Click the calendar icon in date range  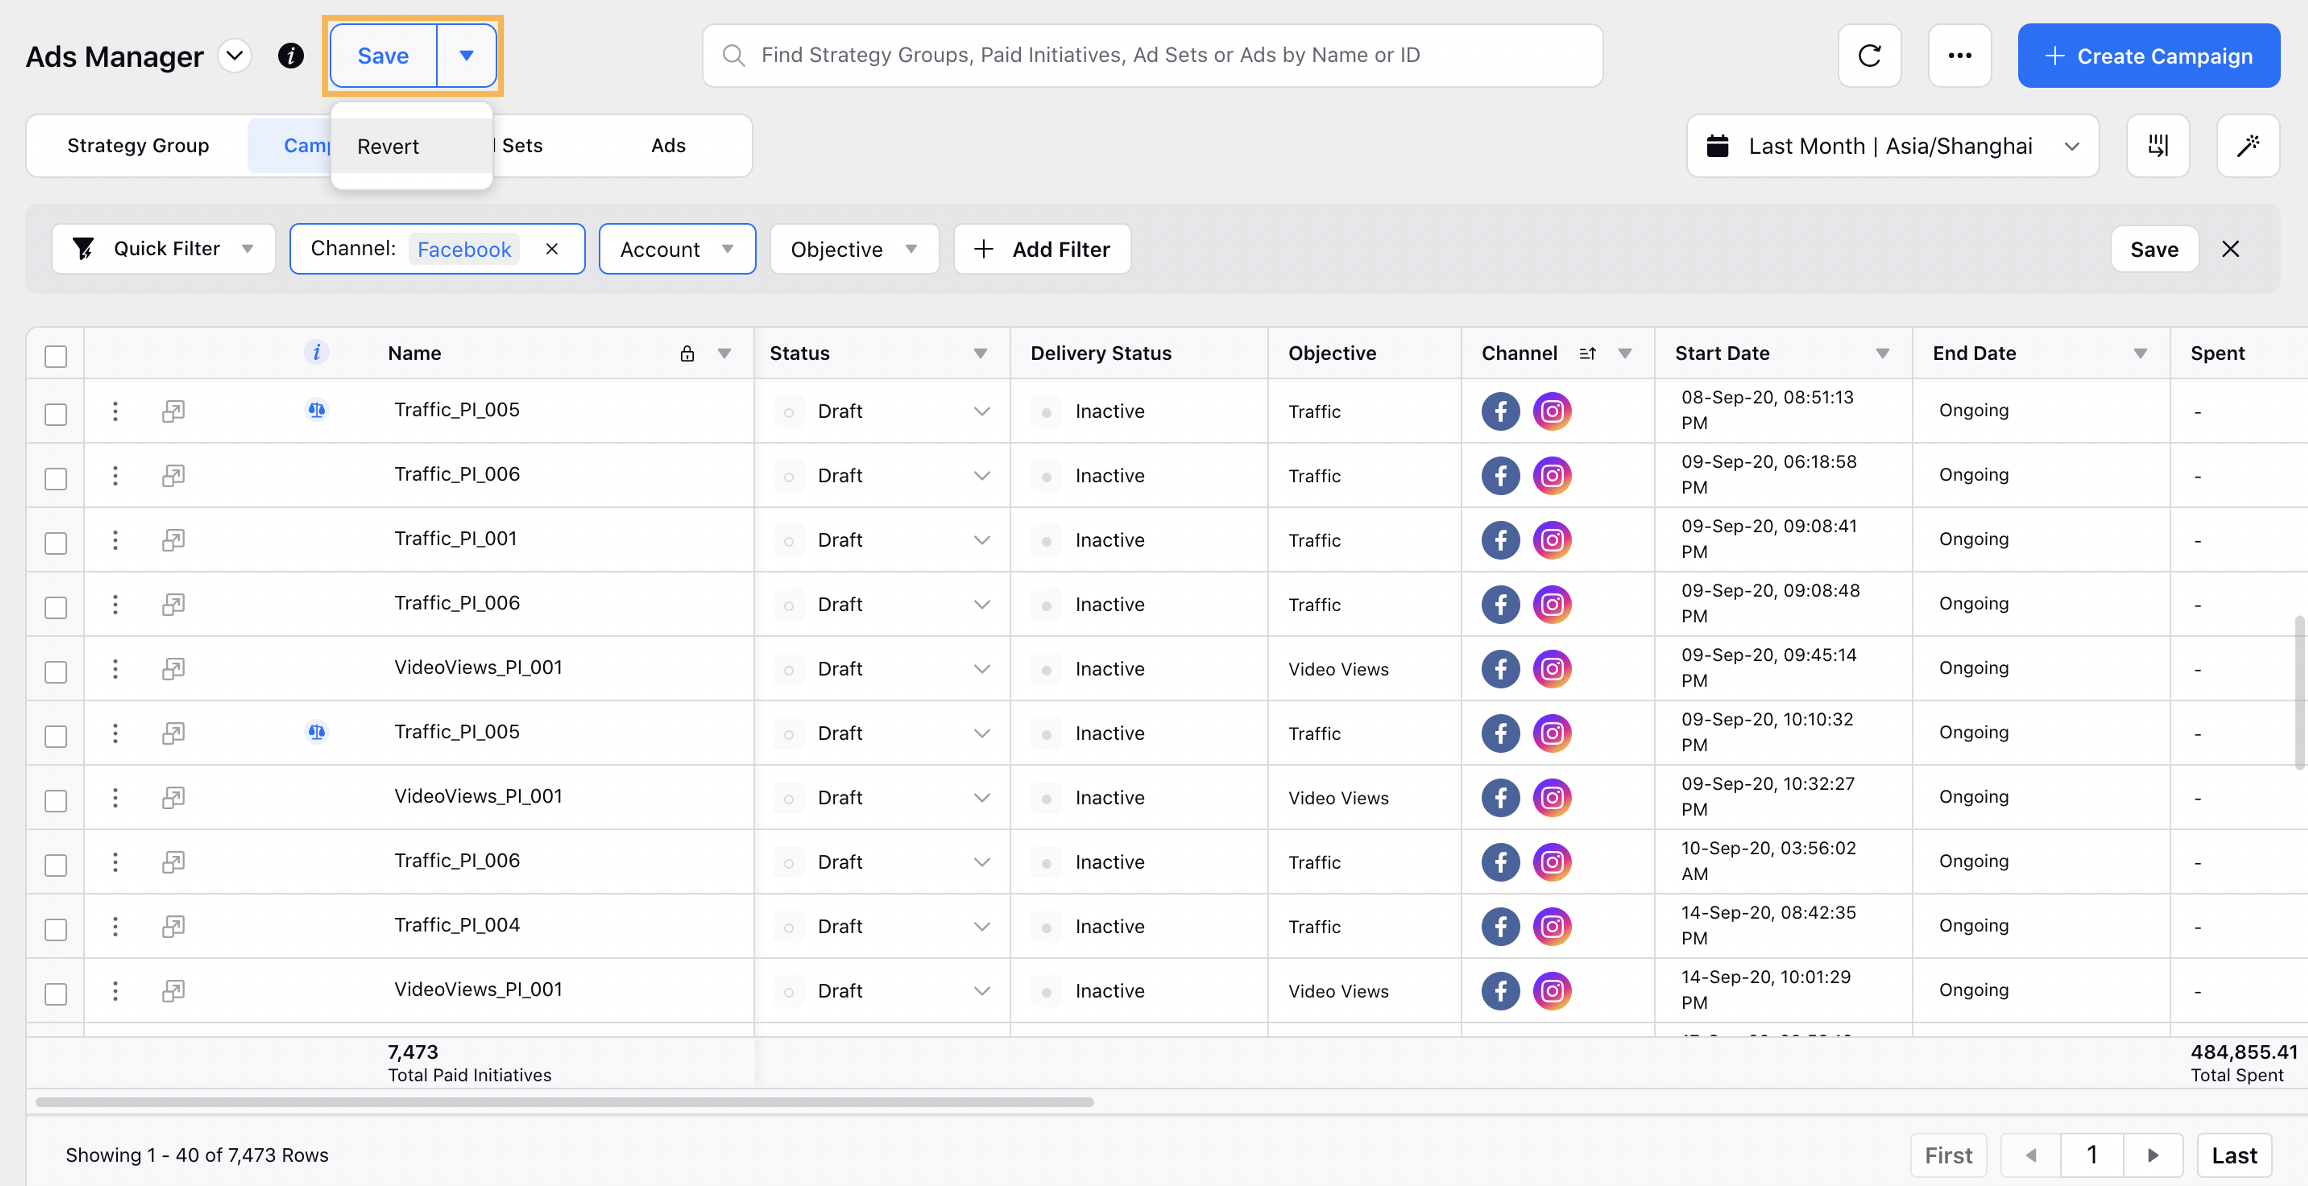[1717, 146]
